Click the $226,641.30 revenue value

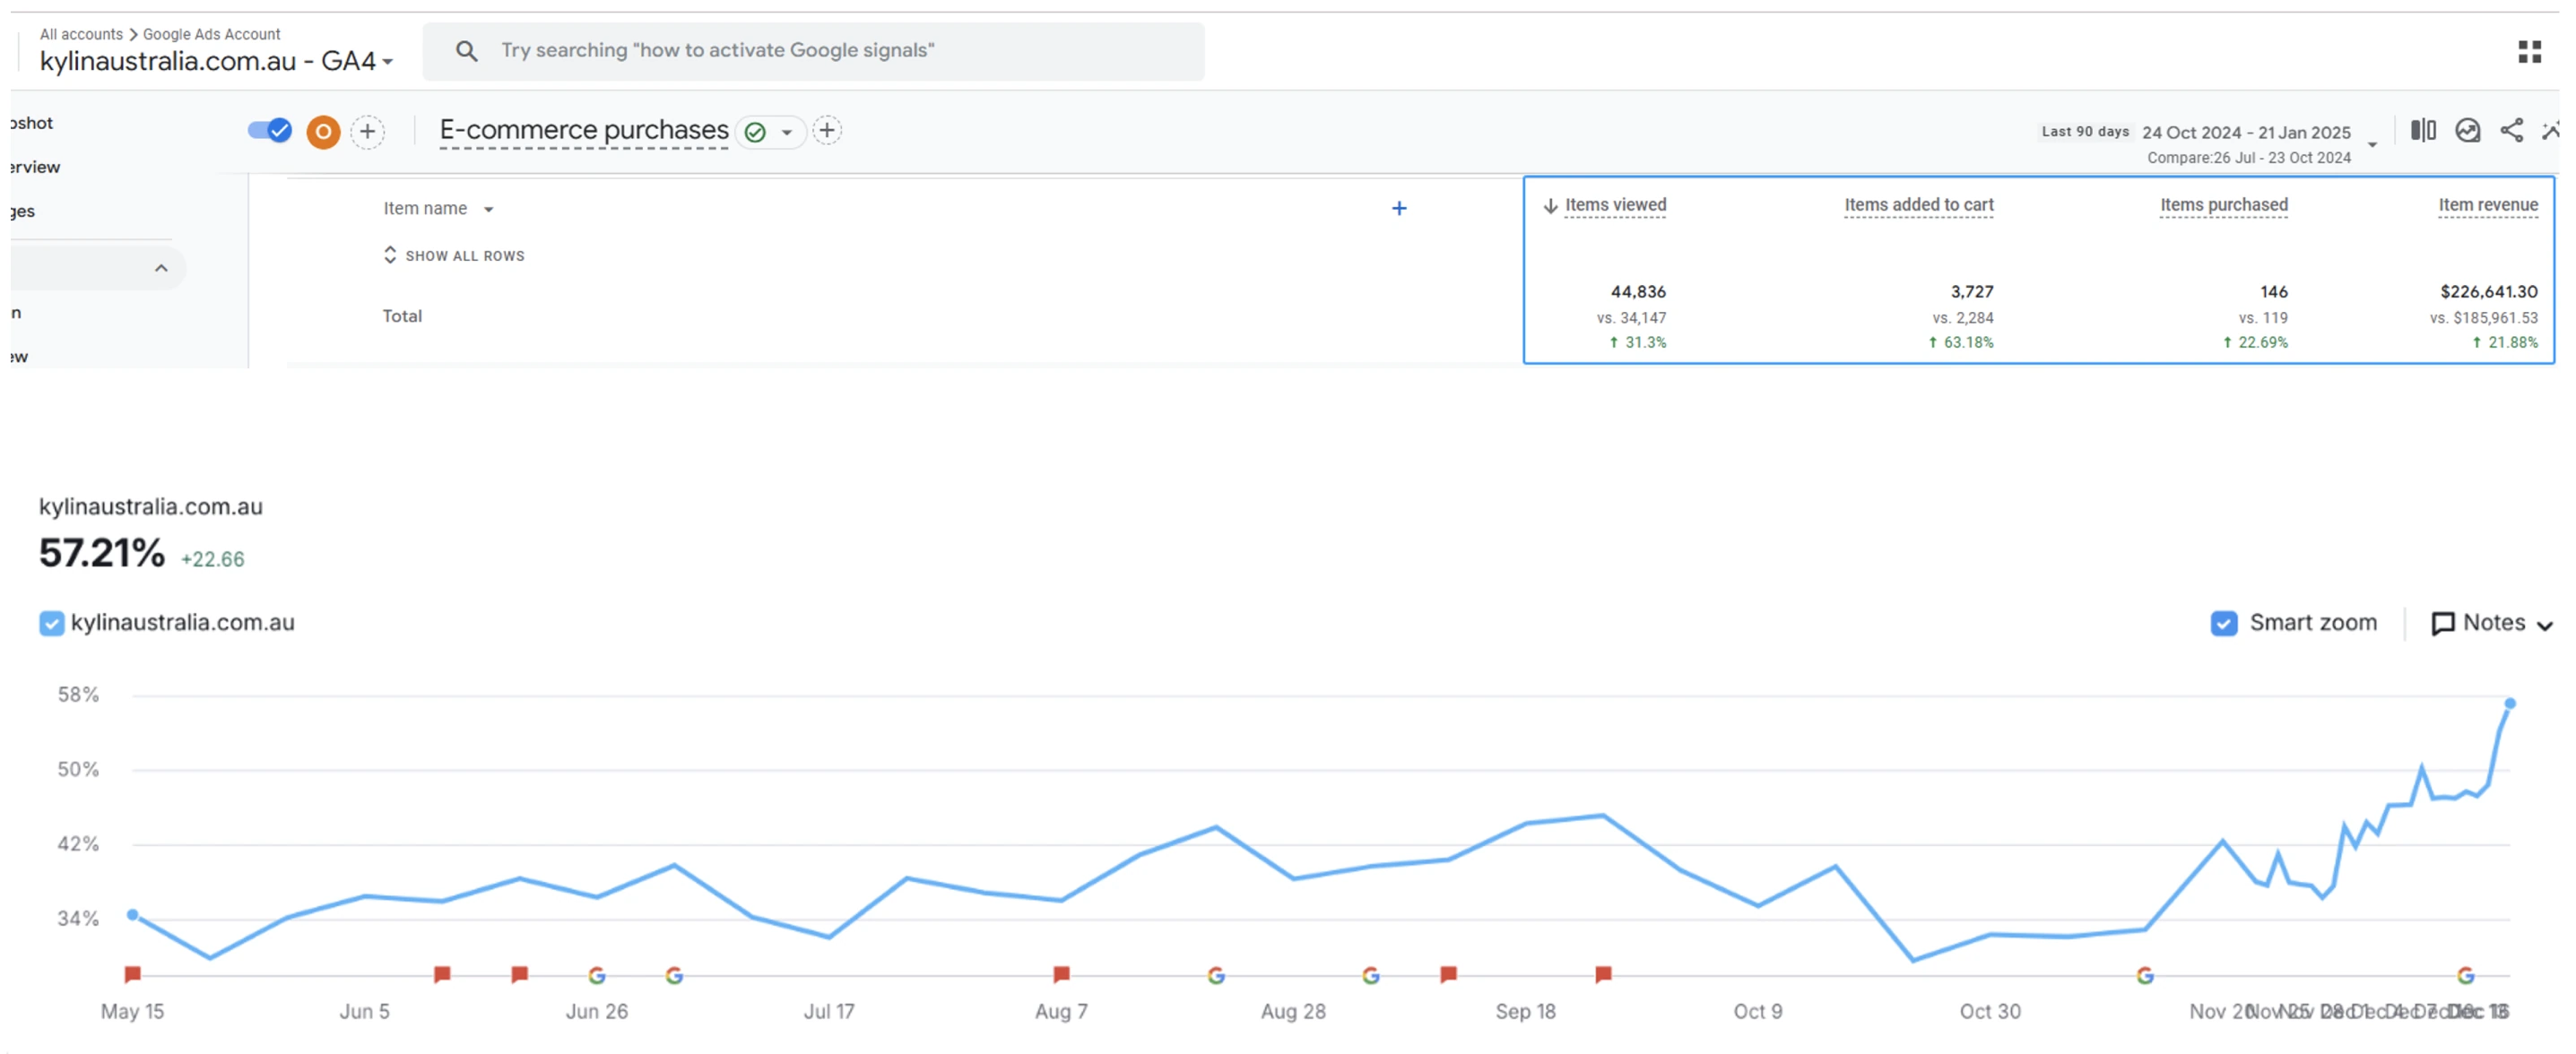2488,292
